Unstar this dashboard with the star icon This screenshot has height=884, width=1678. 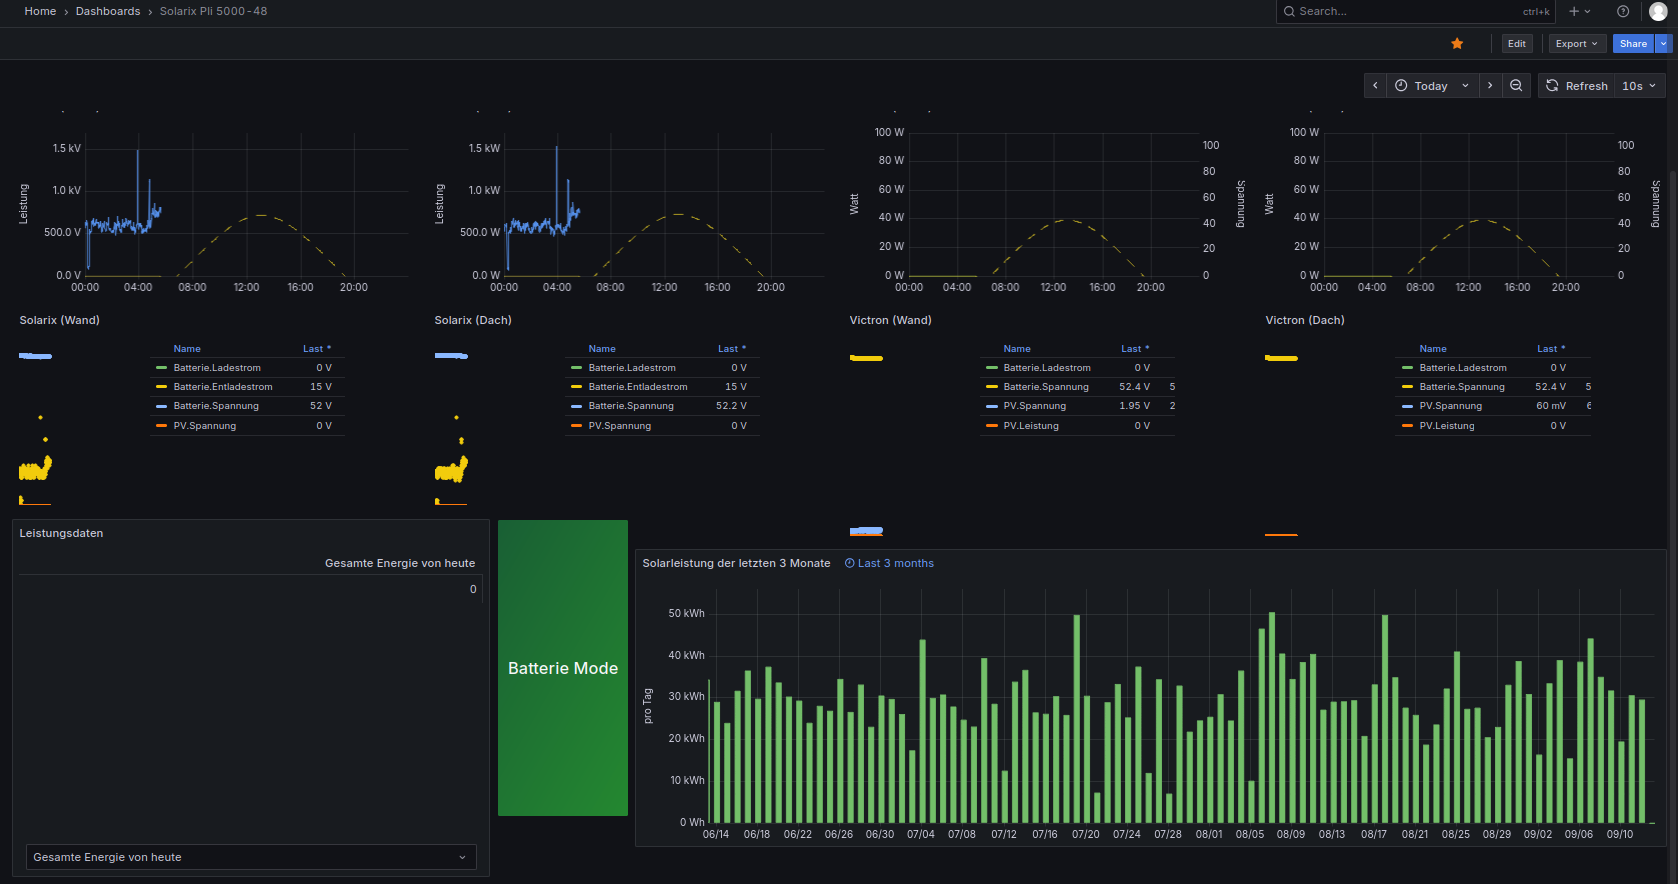[1457, 43]
